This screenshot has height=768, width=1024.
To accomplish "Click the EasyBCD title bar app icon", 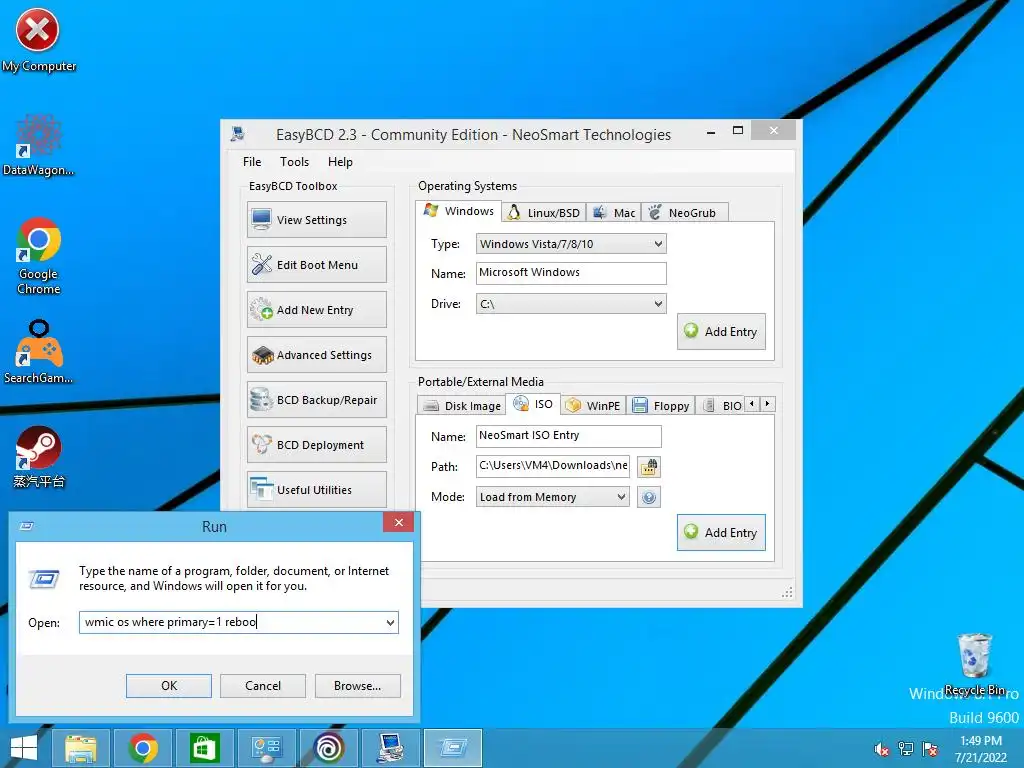I will point(238,135).
